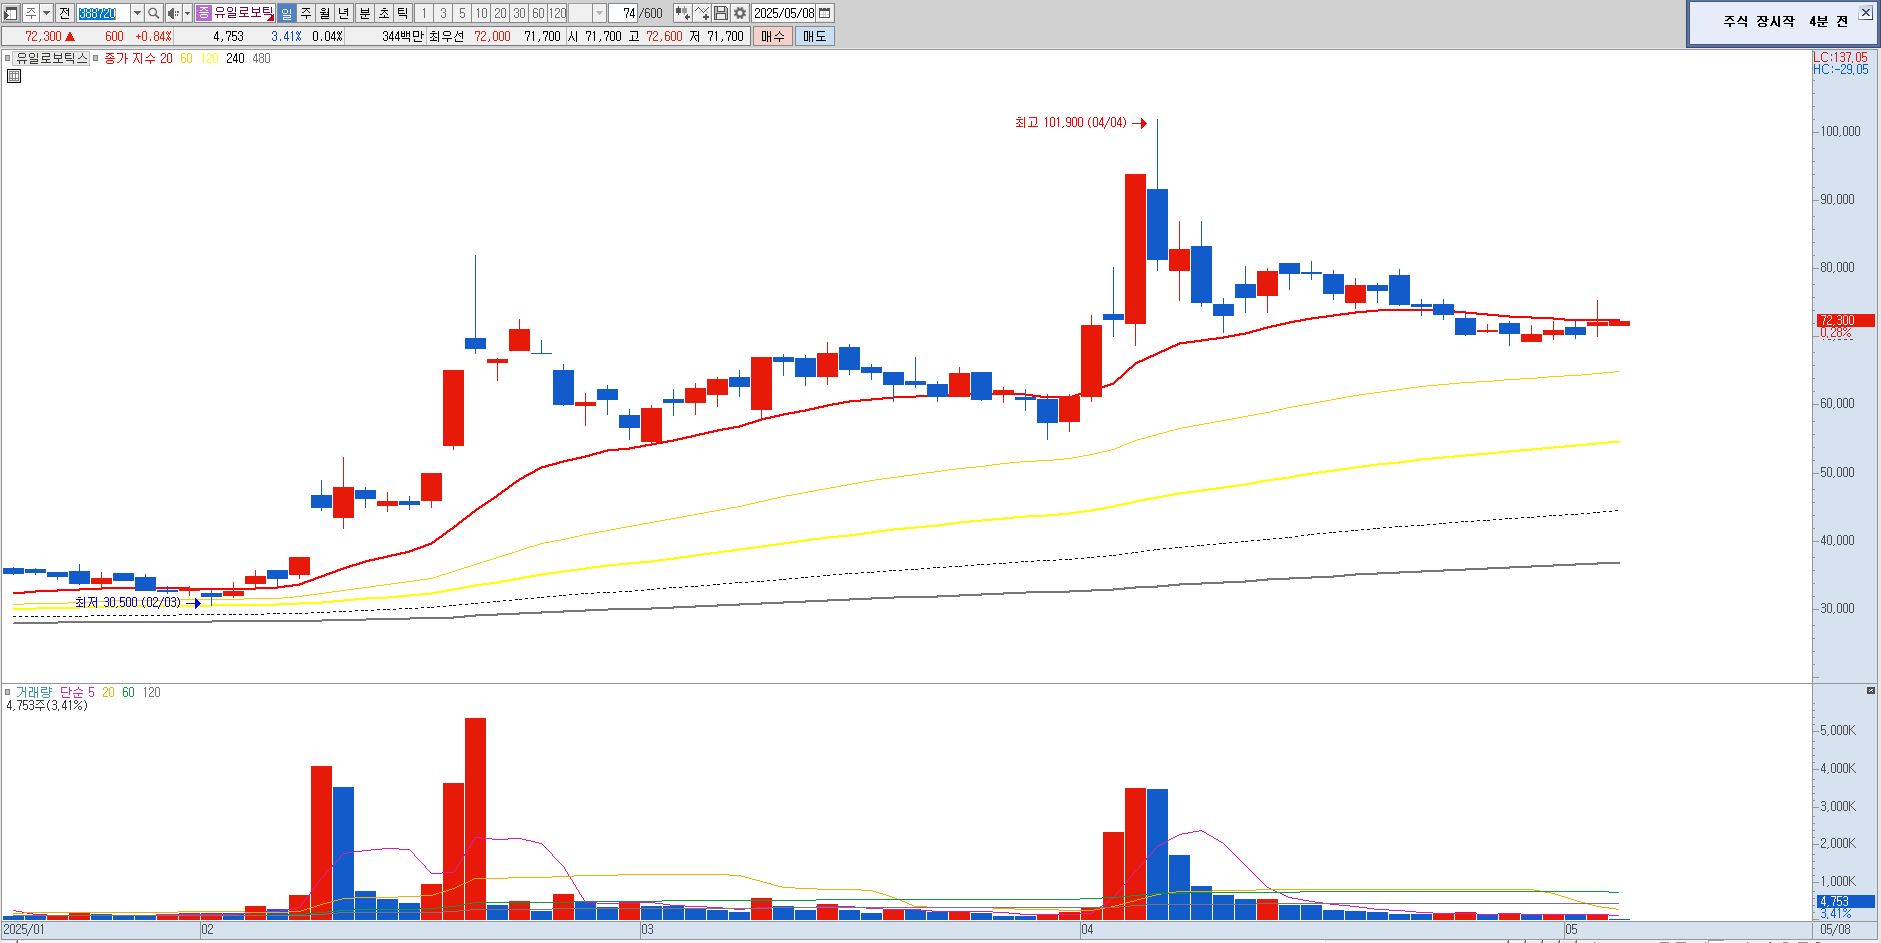1881x943 pixels.
Task: Click the 최저 30,500 (02/03) low price label
Action: pos(128,603)
